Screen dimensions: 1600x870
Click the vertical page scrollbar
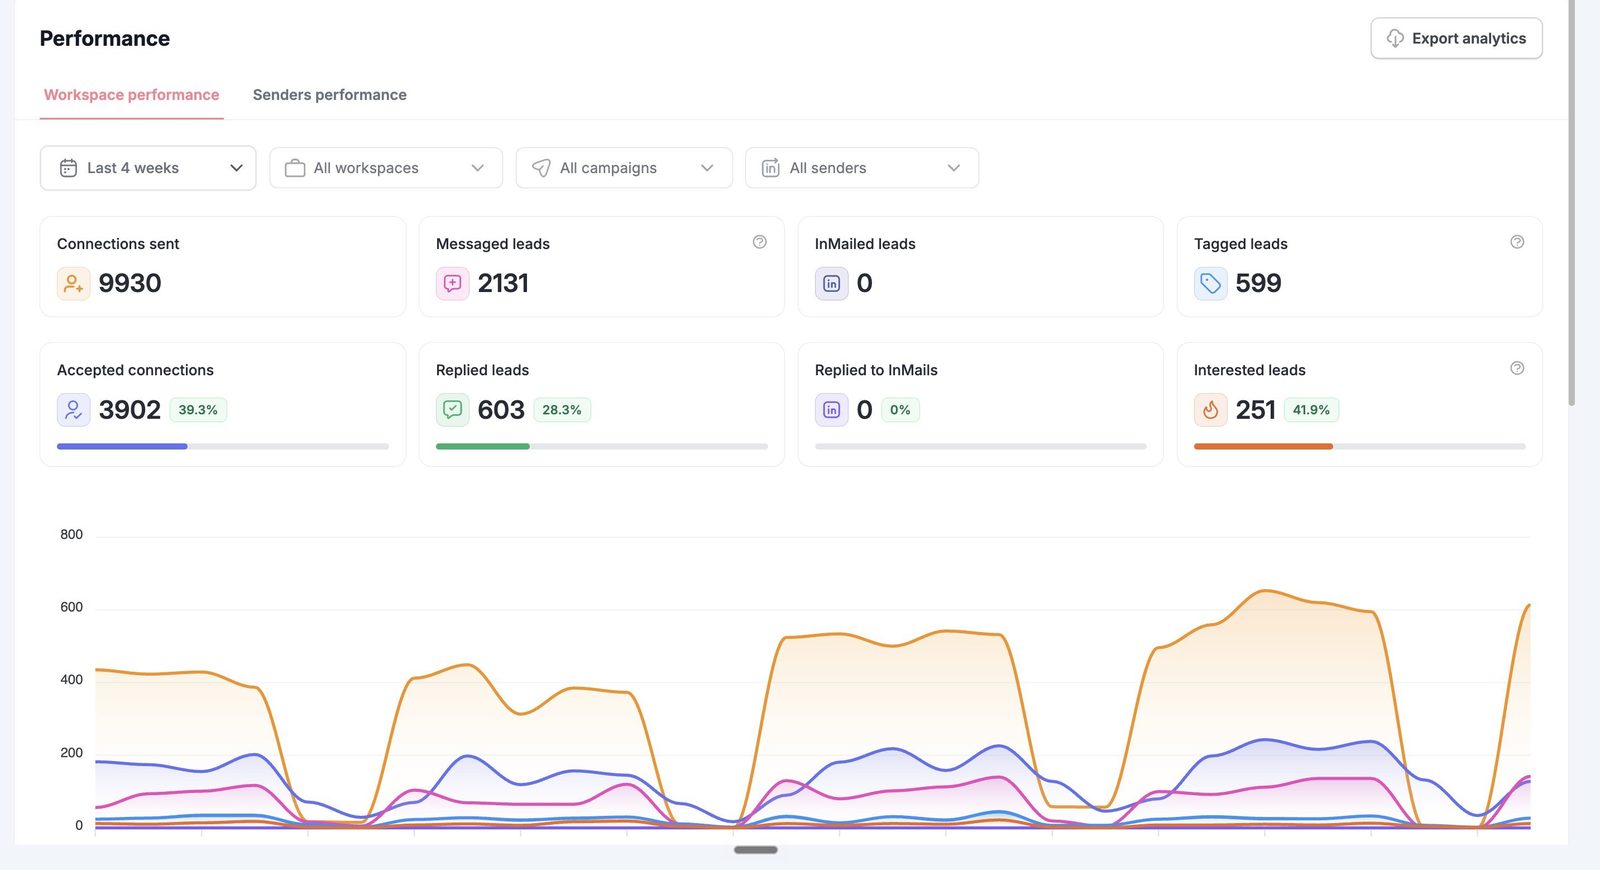pyautogui.click(x=1572, y=203)
